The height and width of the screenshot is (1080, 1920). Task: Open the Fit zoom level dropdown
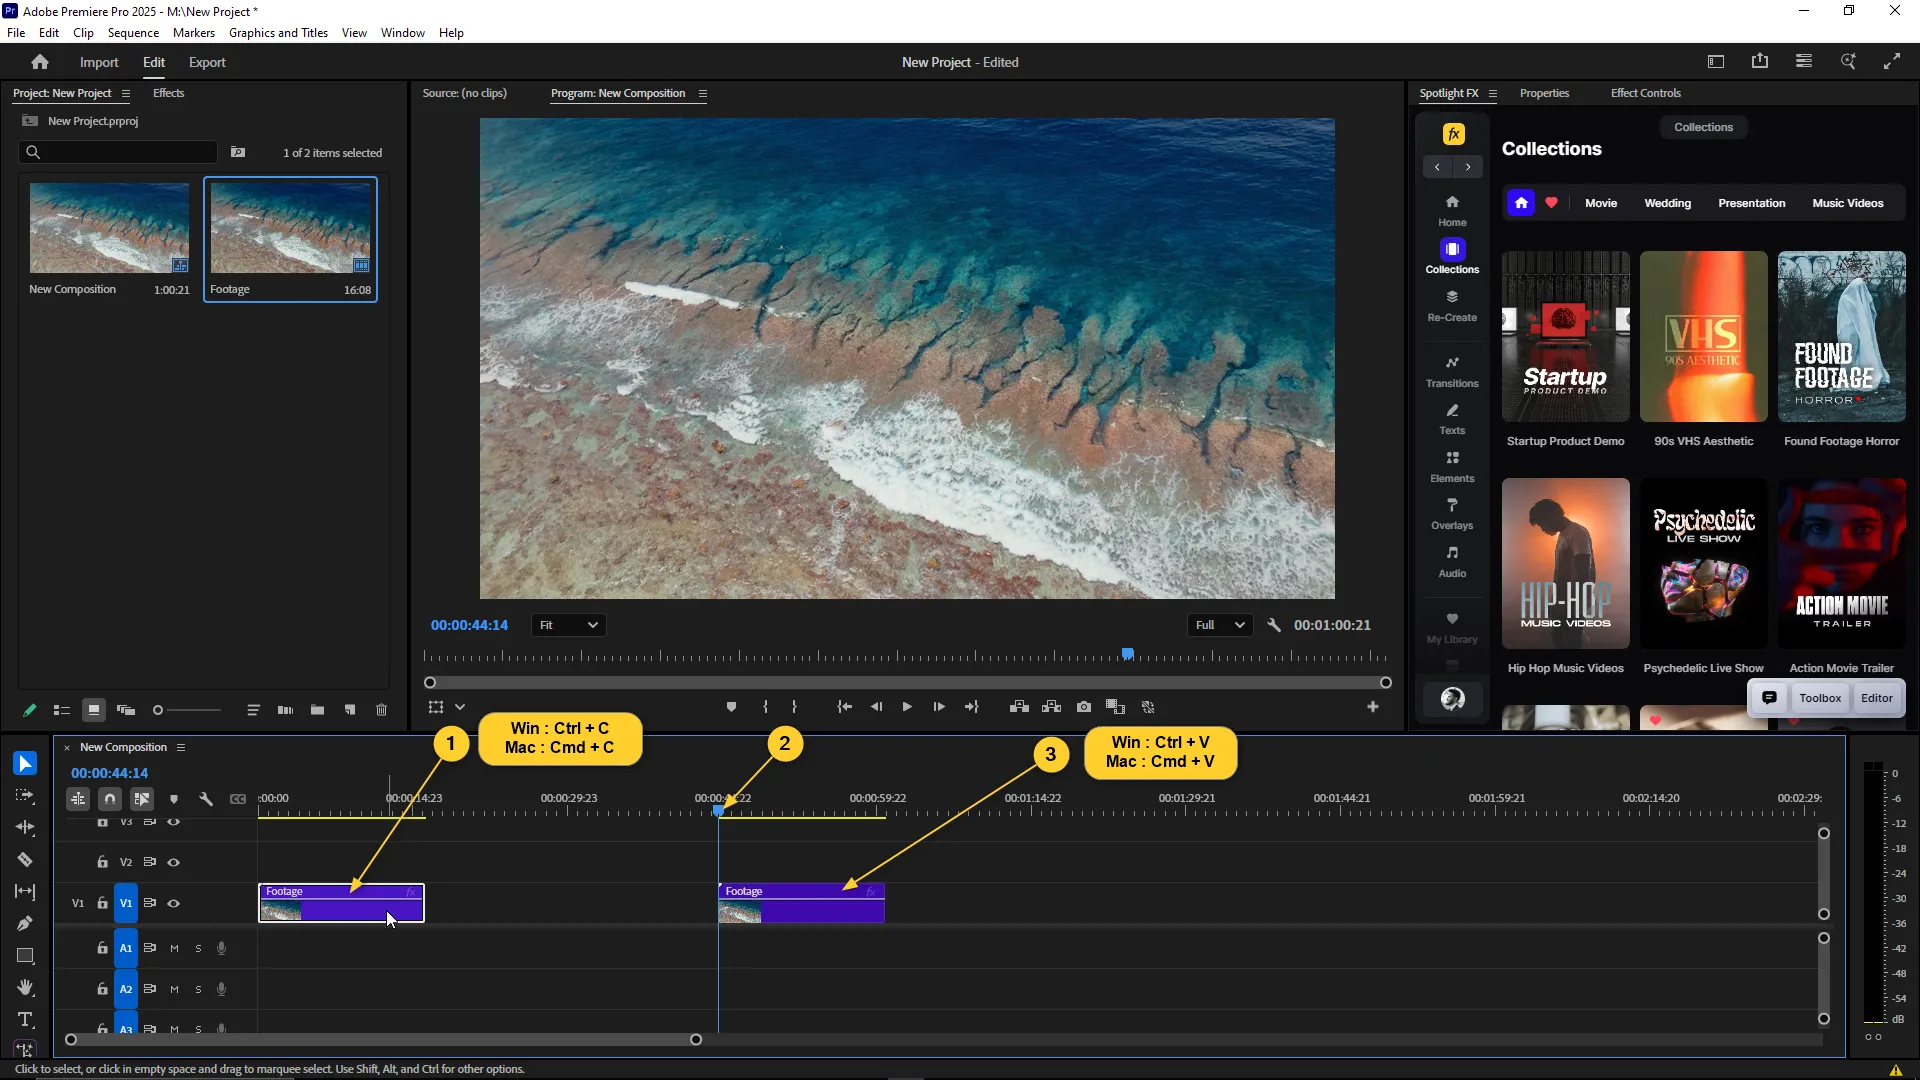568,625
